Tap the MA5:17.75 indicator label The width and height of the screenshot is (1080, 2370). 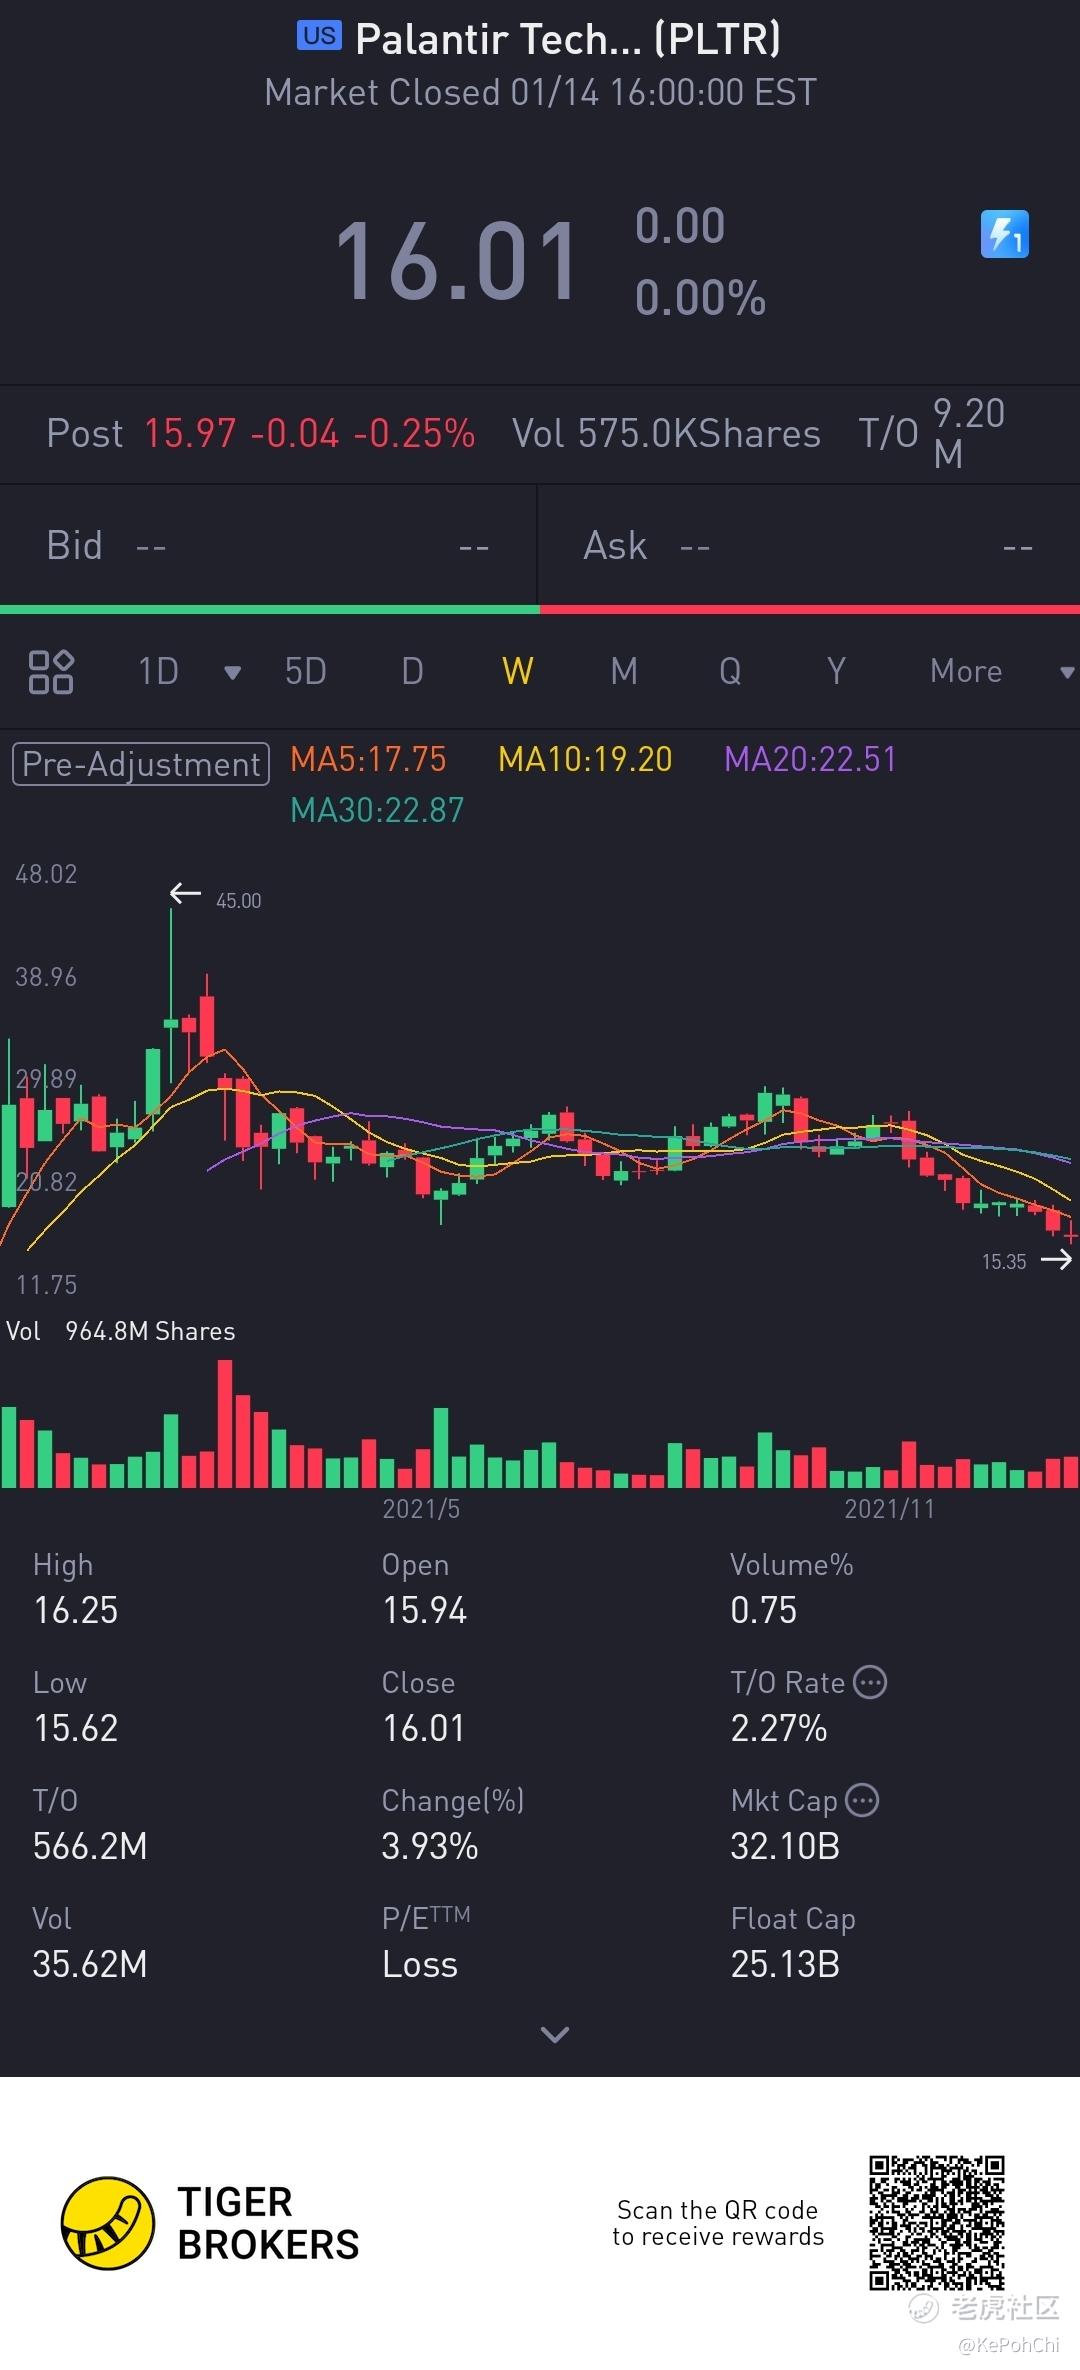(368, 760)
